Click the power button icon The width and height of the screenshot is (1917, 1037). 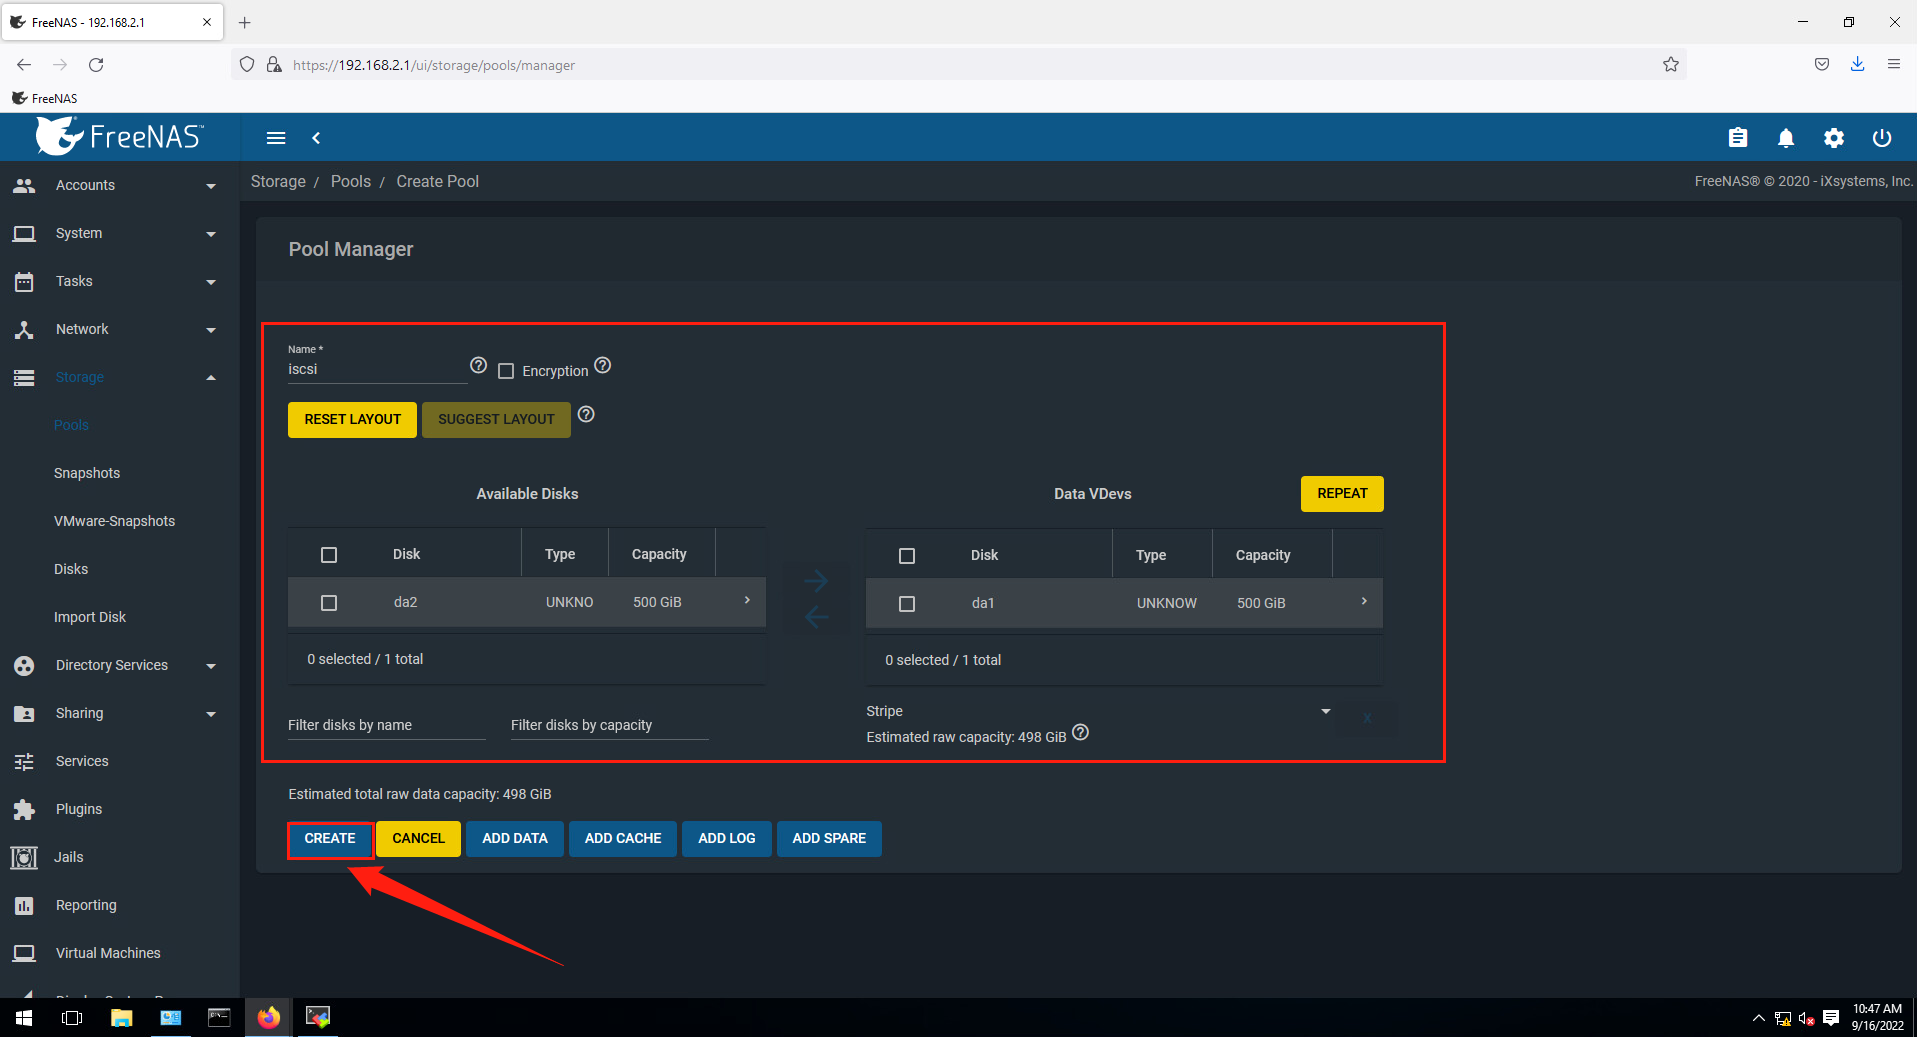[1882, 138]
